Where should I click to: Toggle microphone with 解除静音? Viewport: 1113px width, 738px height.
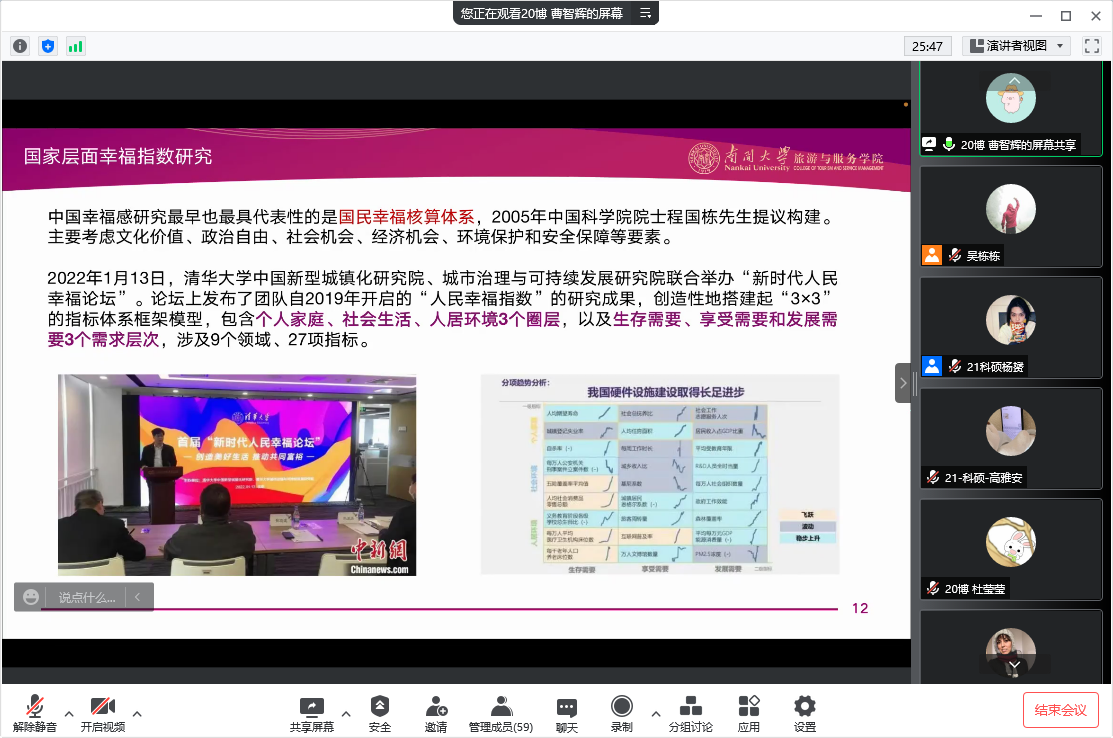(35, 714)
